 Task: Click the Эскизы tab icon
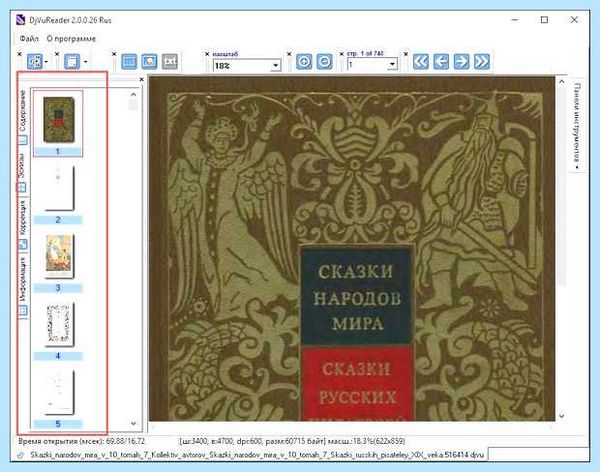pos(23,187)
